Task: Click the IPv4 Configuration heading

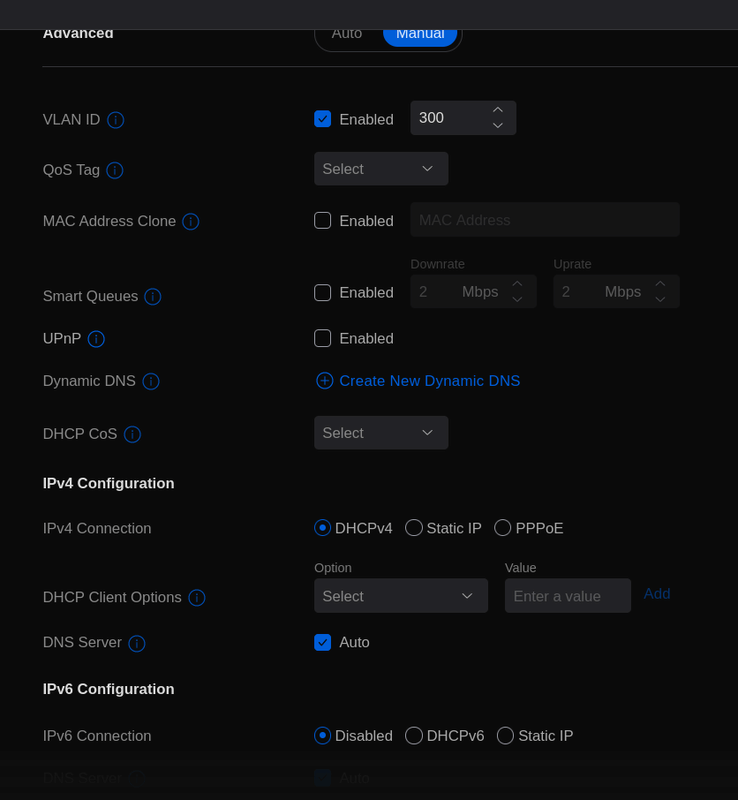Action: pyautogui.click(x=109, y=484)
